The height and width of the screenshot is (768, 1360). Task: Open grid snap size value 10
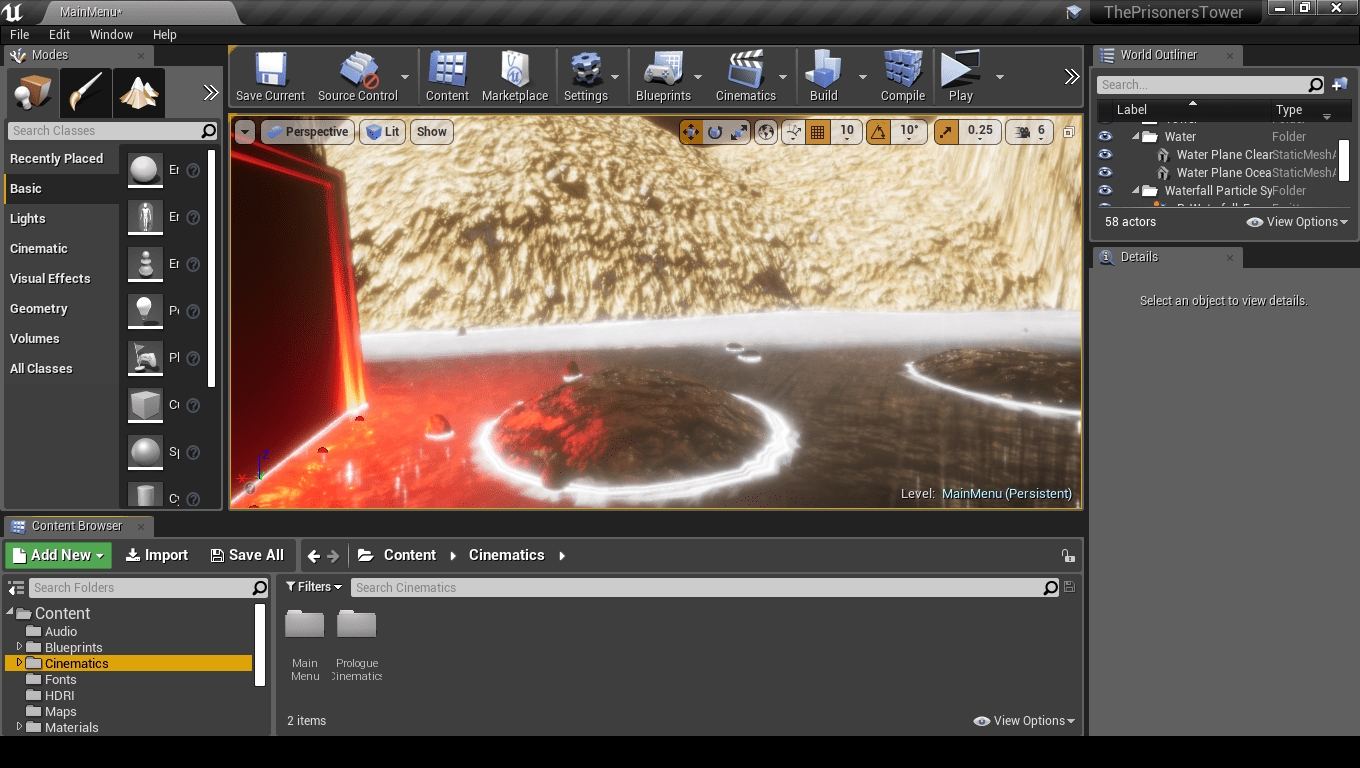click(847, 132)
